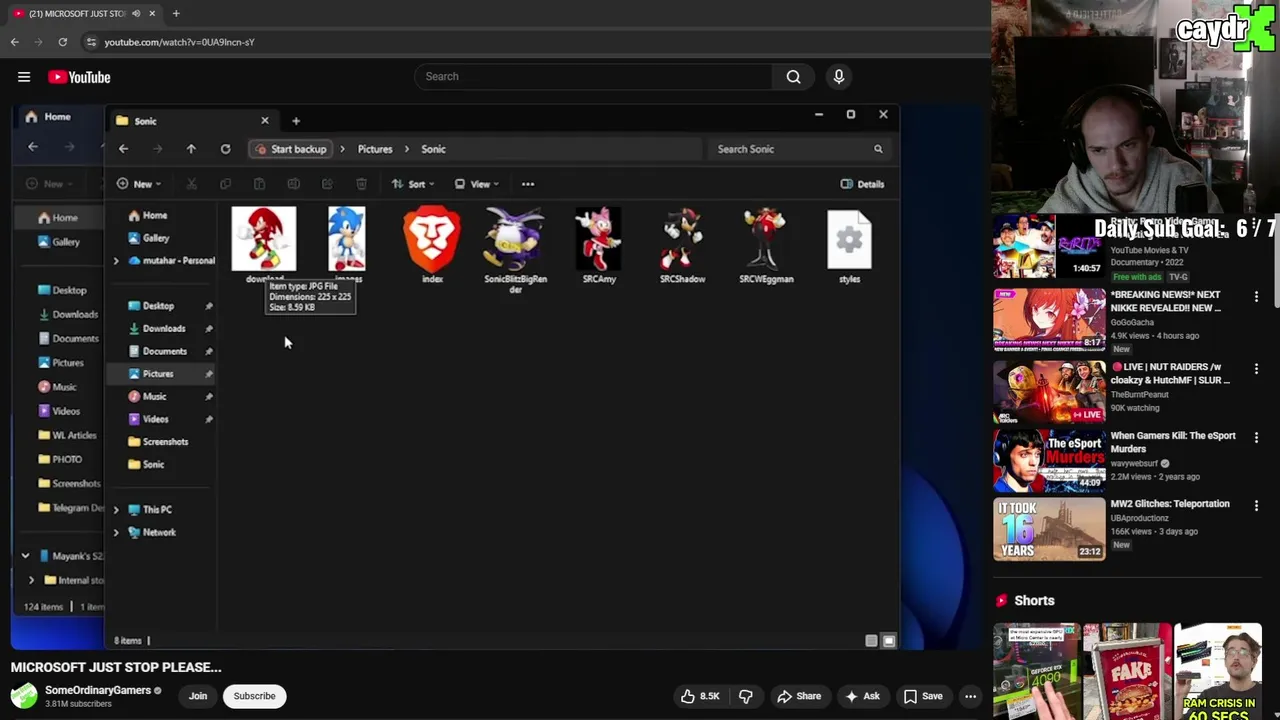Save the video to a playlist

923,696
